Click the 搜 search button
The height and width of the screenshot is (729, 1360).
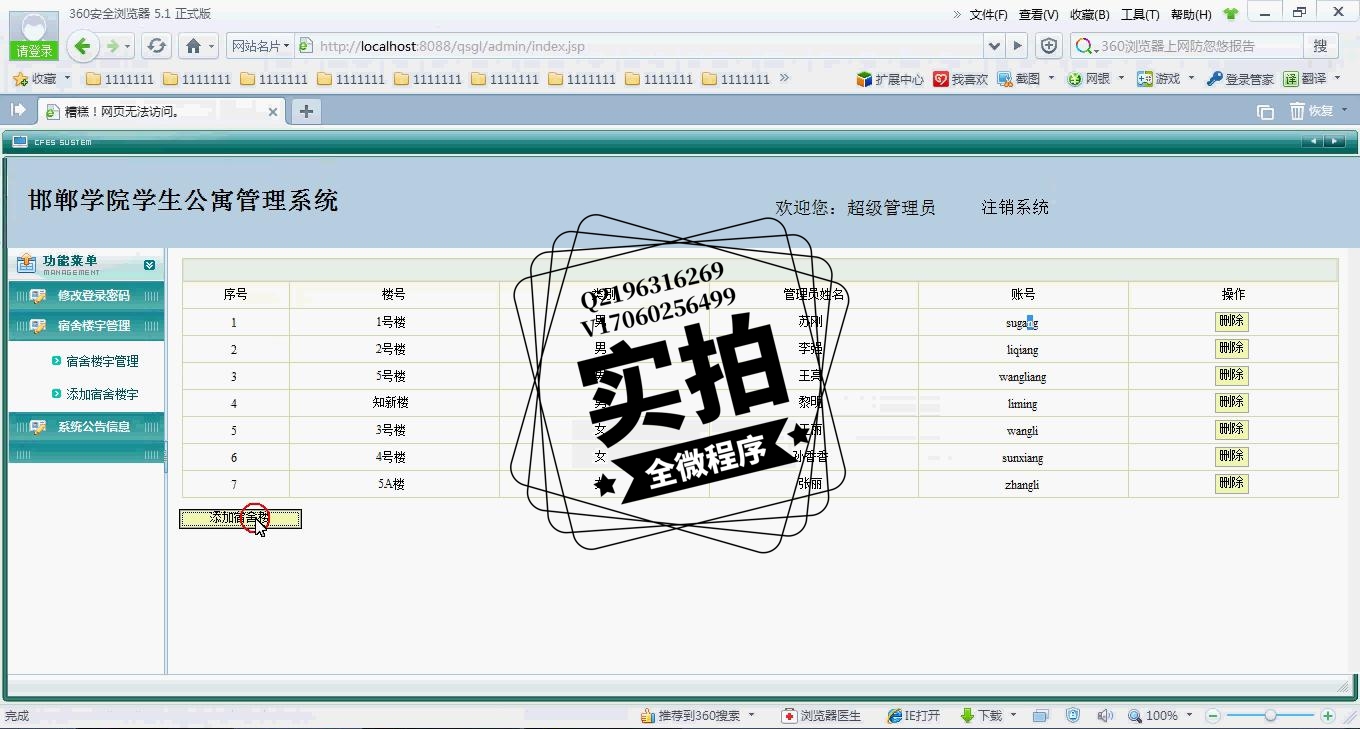tap(1320, 46)
